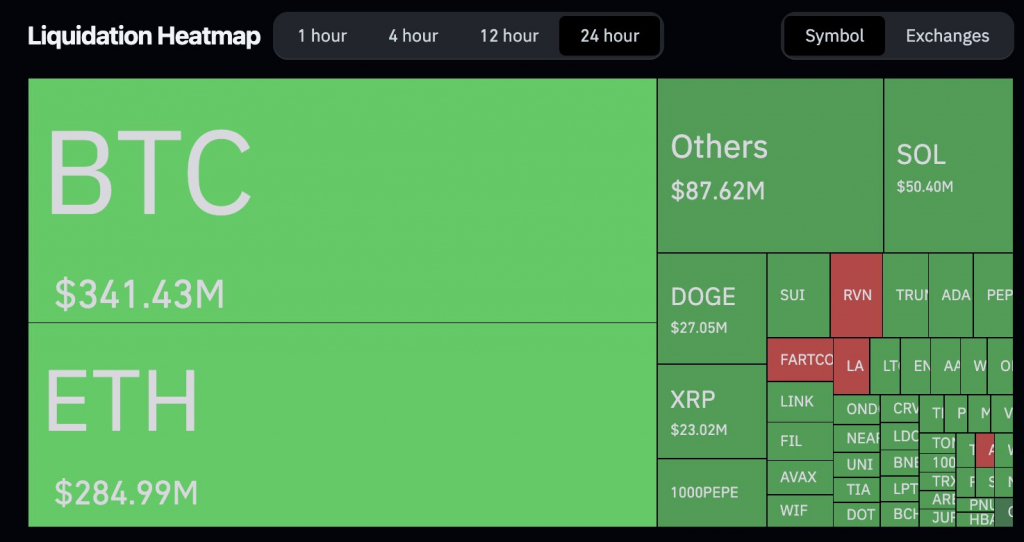The image size is (1024, 542).
Task: Select the 24 hour timeframe tab
Action: (x=609, y=36)
